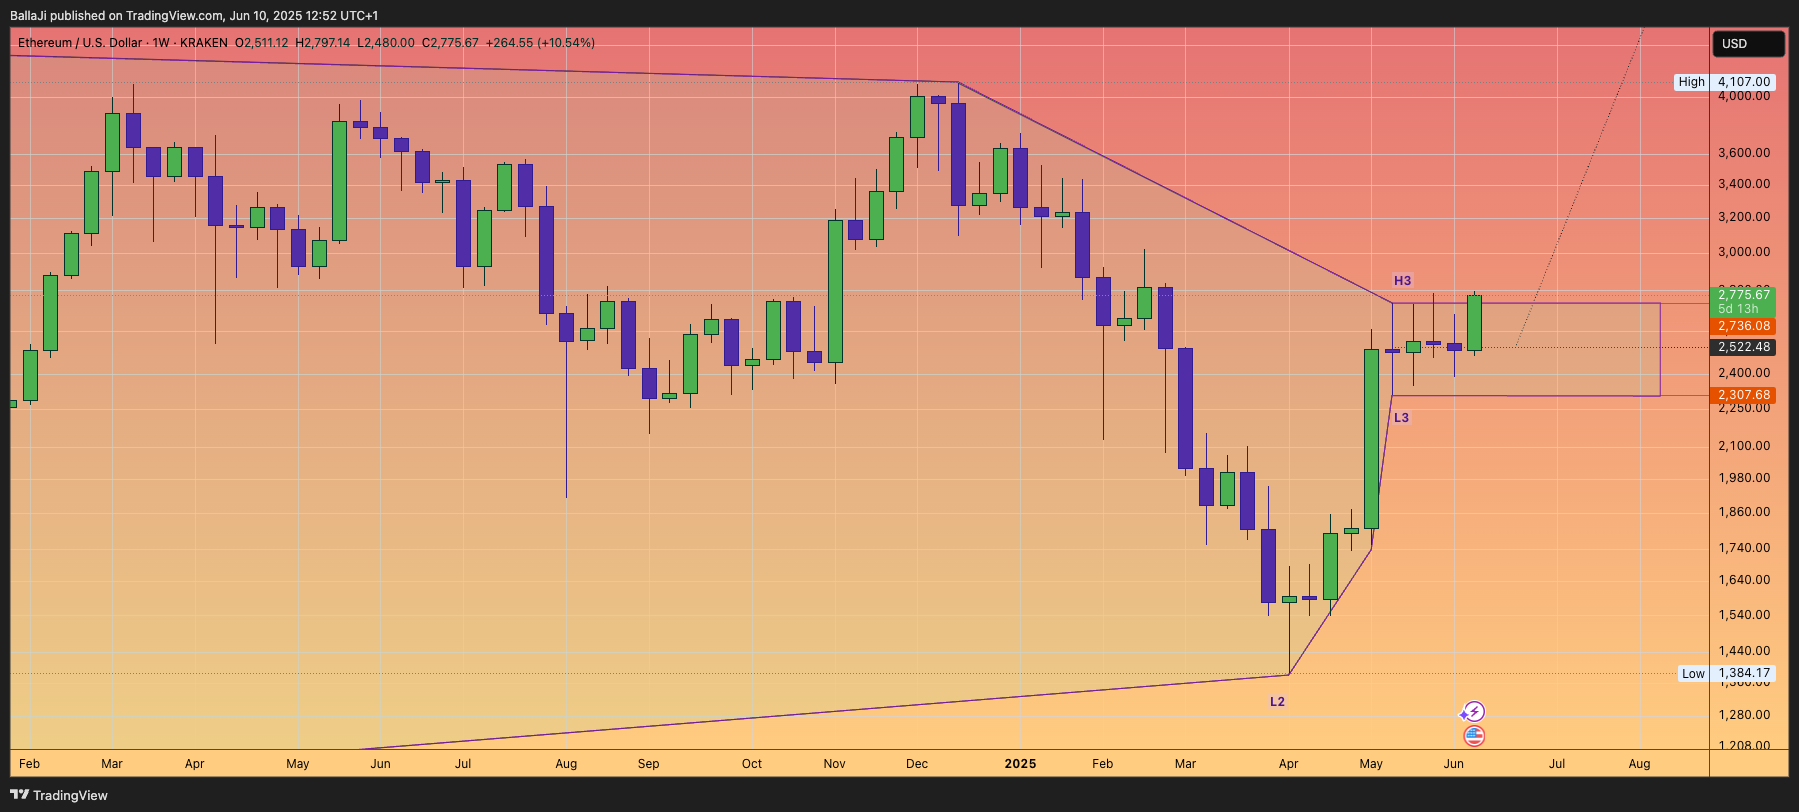The image size is (1799, 812).
Task: Click the orange 2,307.68 price label
Action: 1744,395
